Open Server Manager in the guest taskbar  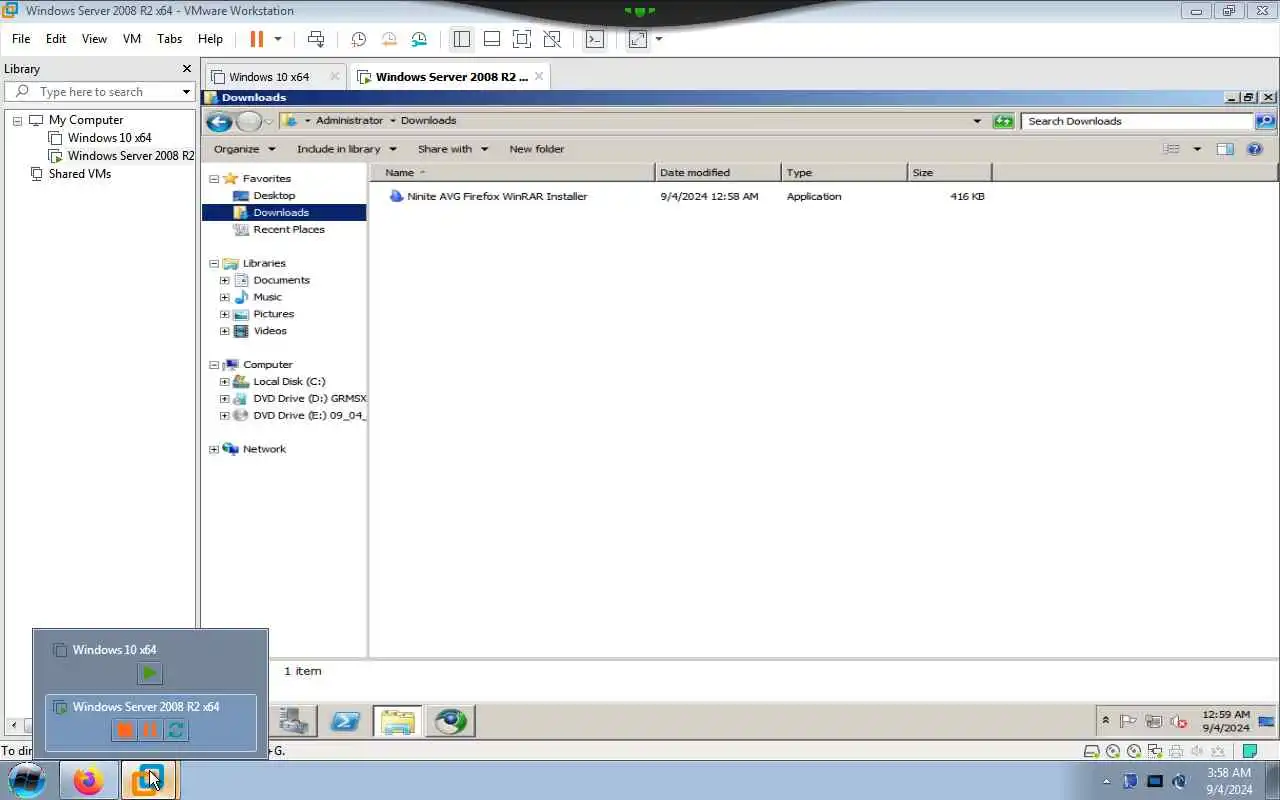coord(293,721)
